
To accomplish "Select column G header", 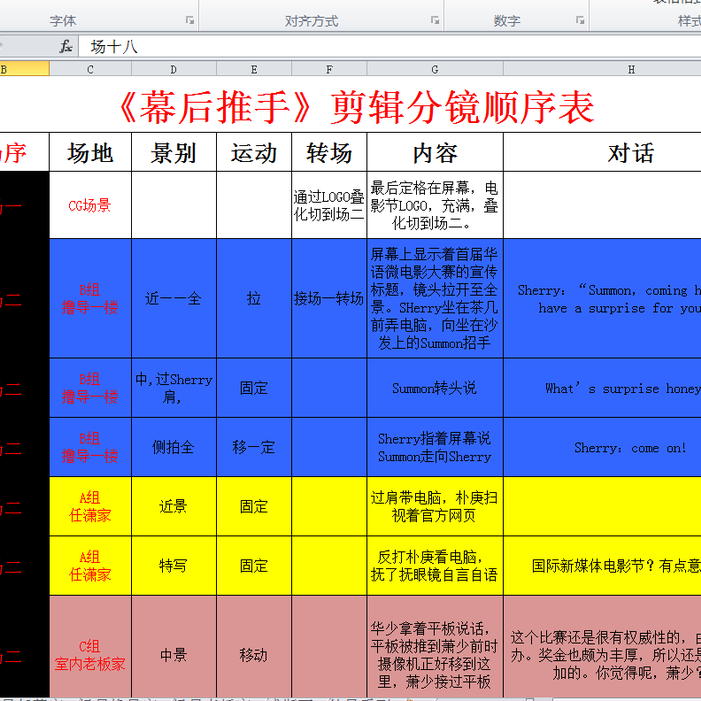I will click(x=435, y=69).
